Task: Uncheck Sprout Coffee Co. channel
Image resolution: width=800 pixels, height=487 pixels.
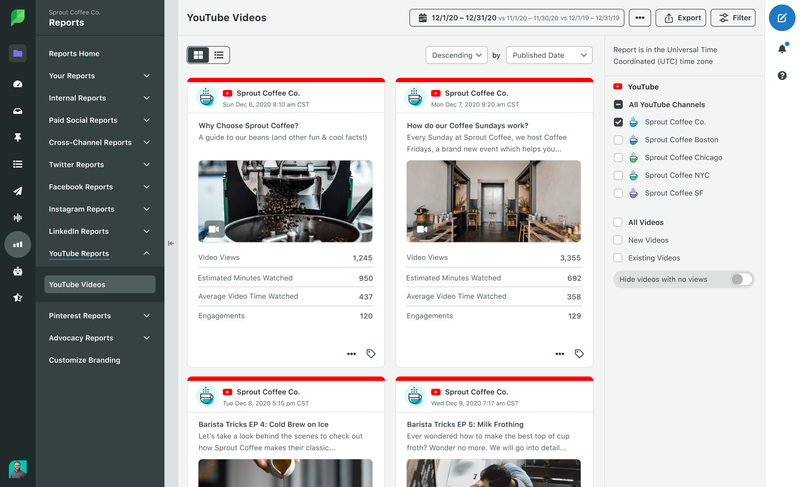Action: (x=618, y=122)
